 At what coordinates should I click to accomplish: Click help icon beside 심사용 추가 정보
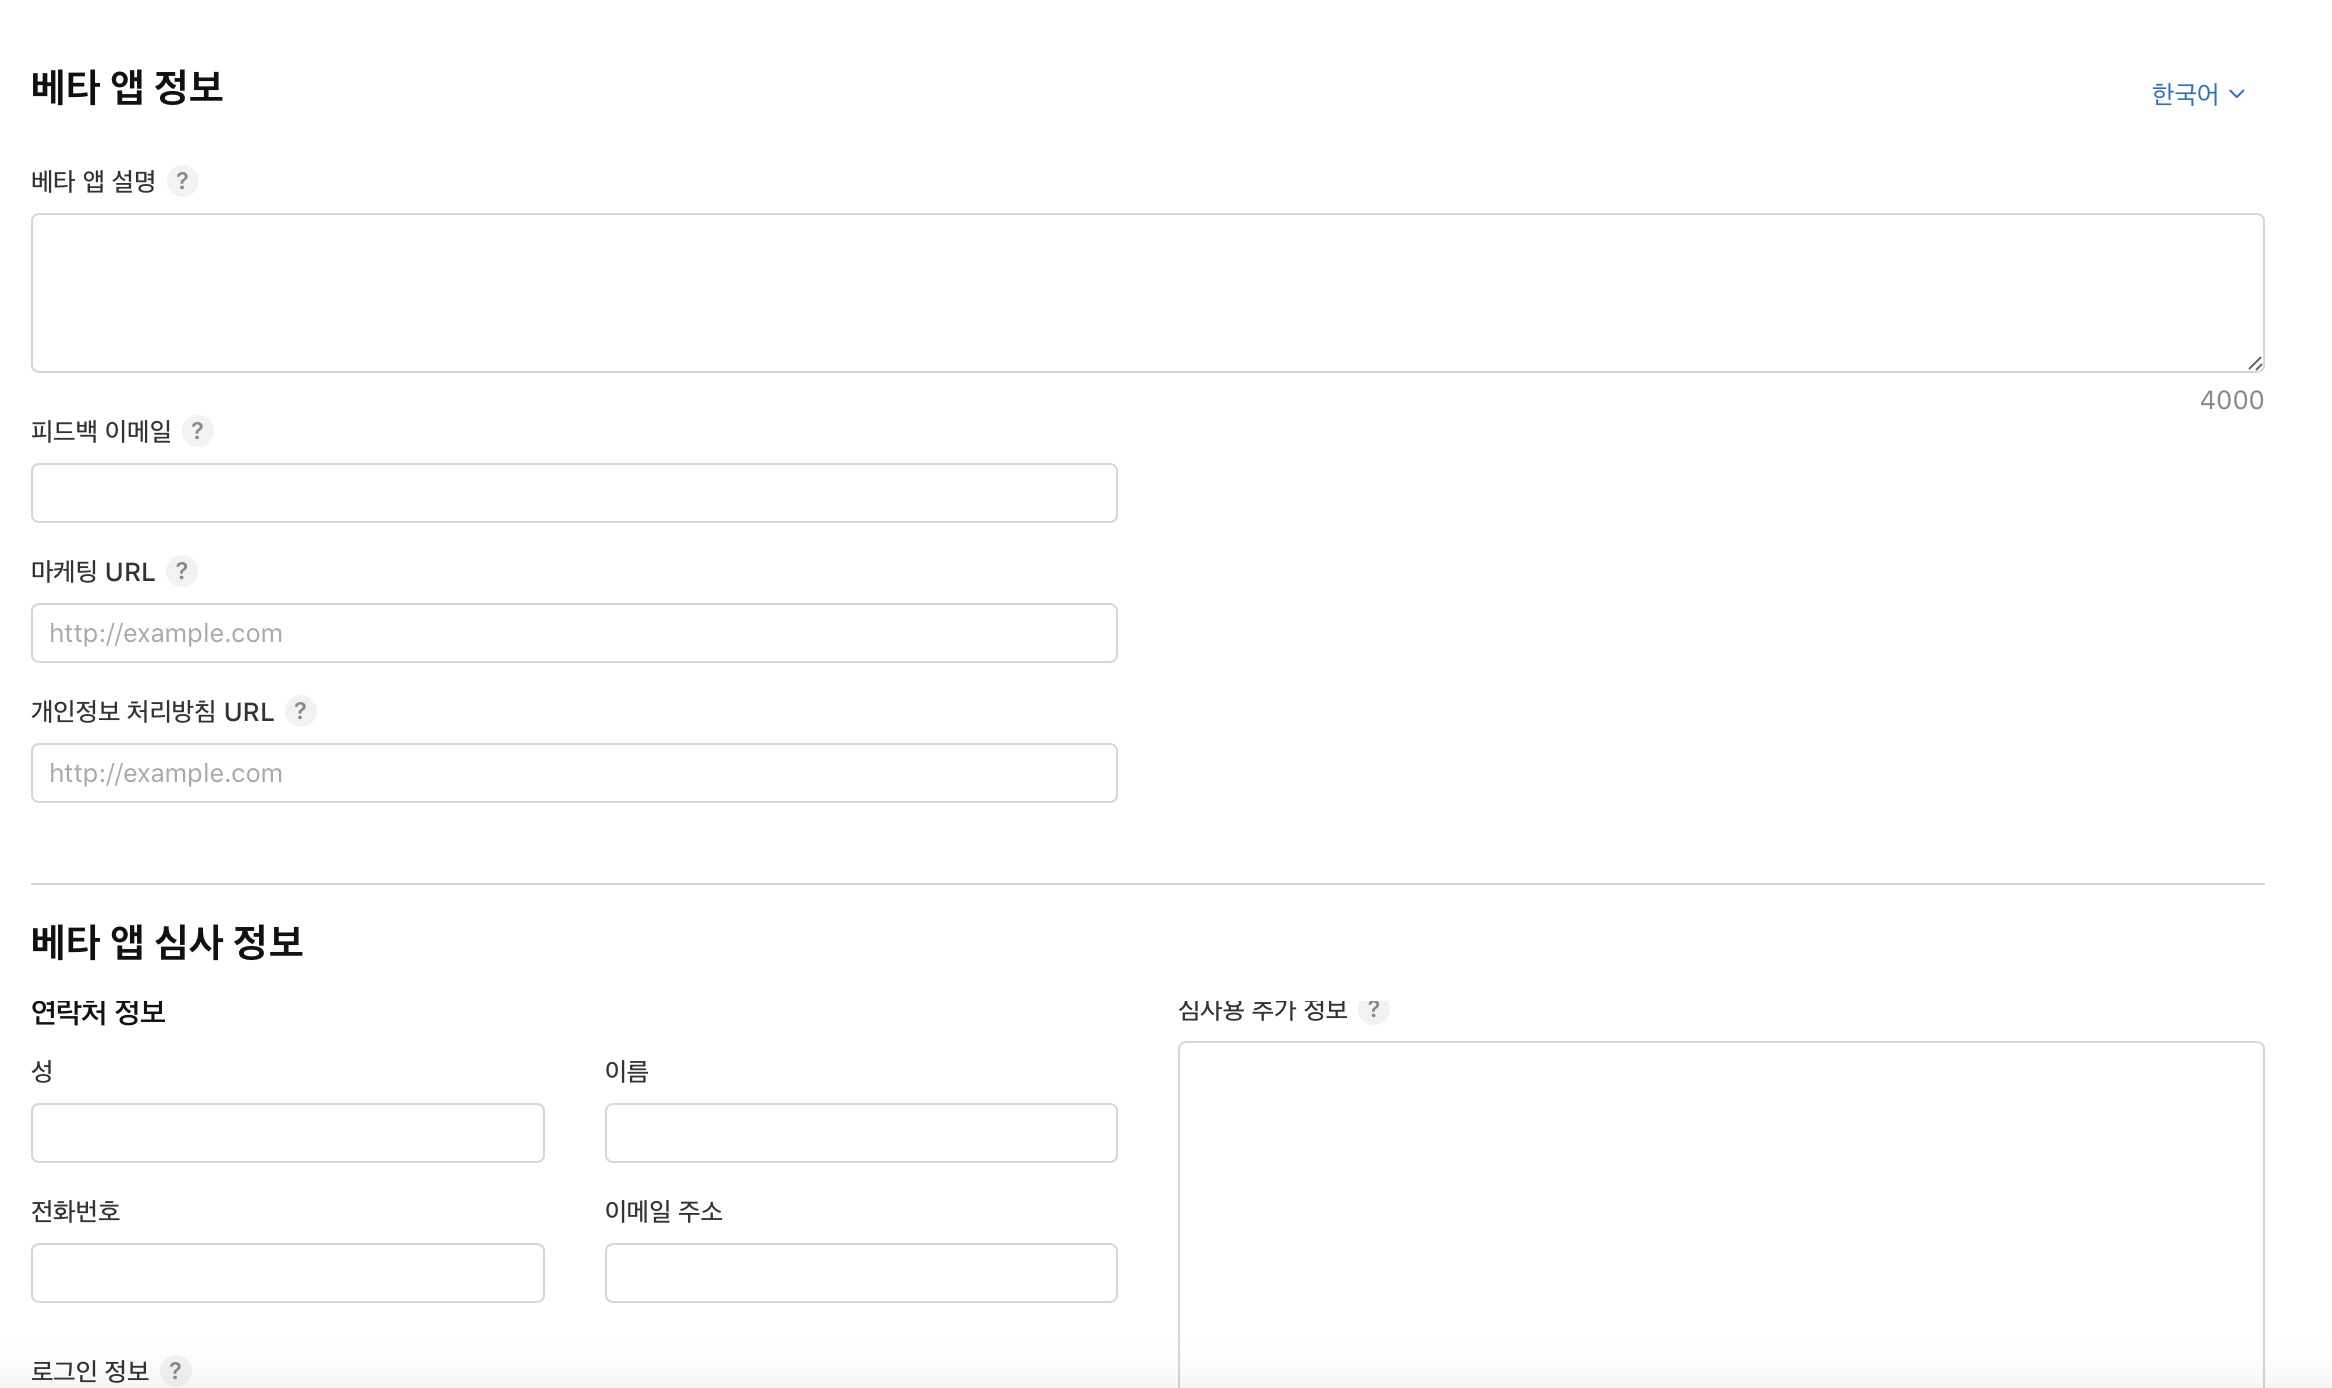coord(1374,1010)
